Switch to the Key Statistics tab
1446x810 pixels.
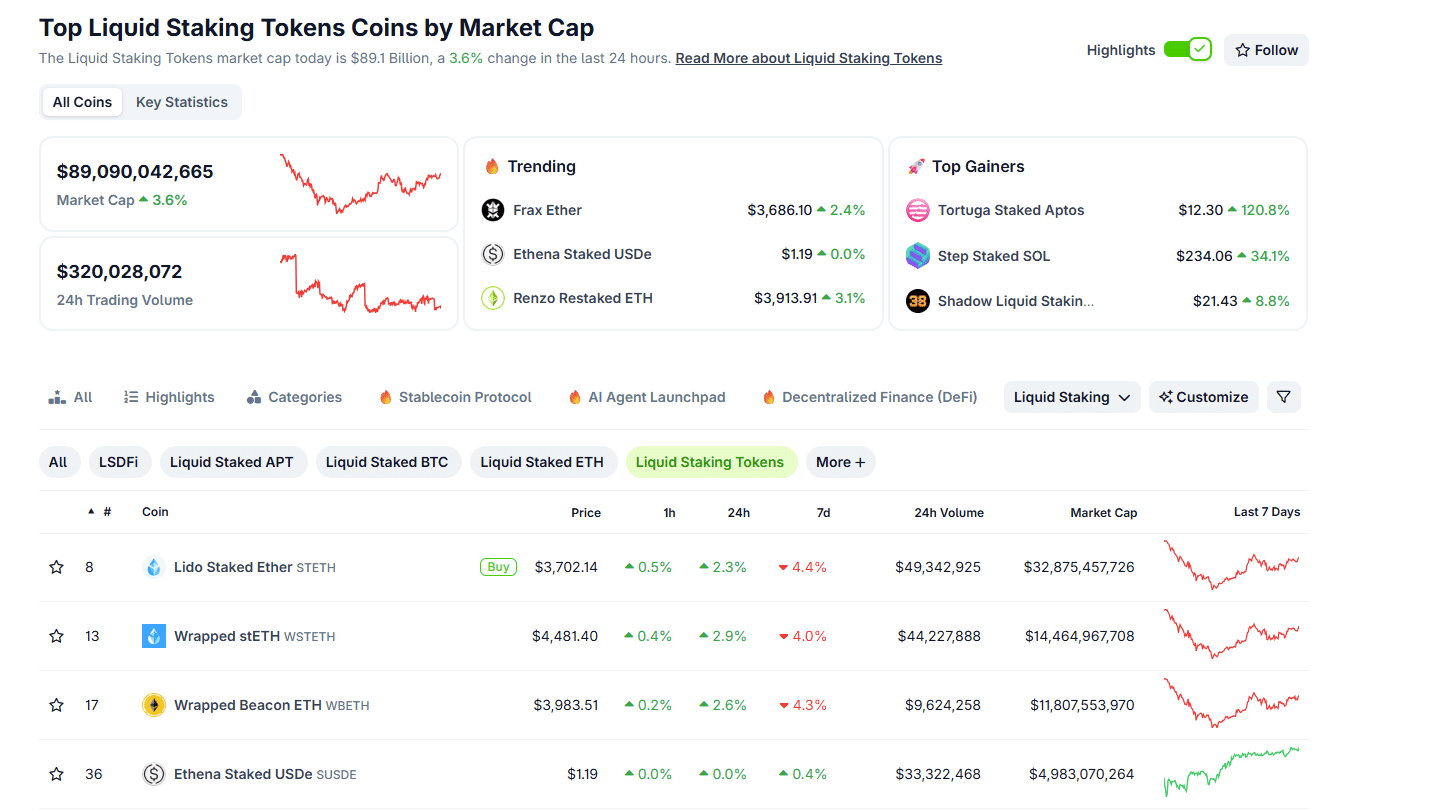181,101
